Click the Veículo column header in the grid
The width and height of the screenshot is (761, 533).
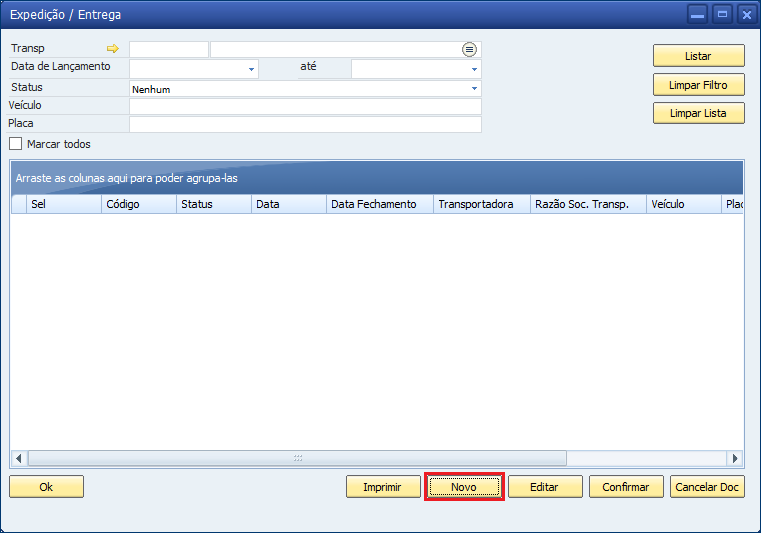(684, 204)
